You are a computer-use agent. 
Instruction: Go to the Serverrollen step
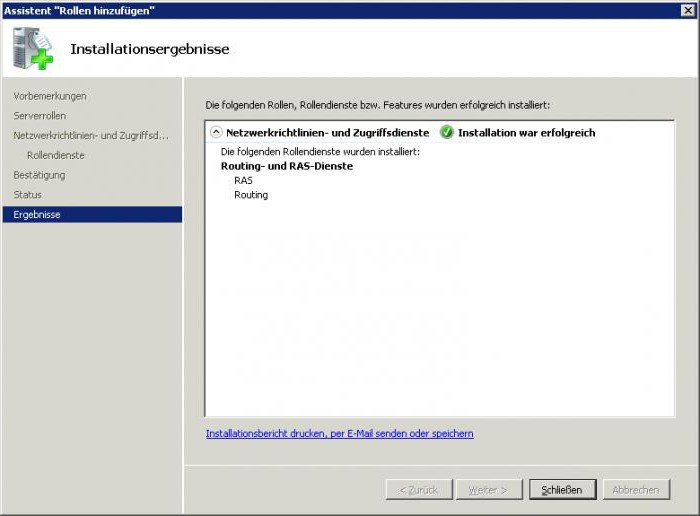pos(40,116)
